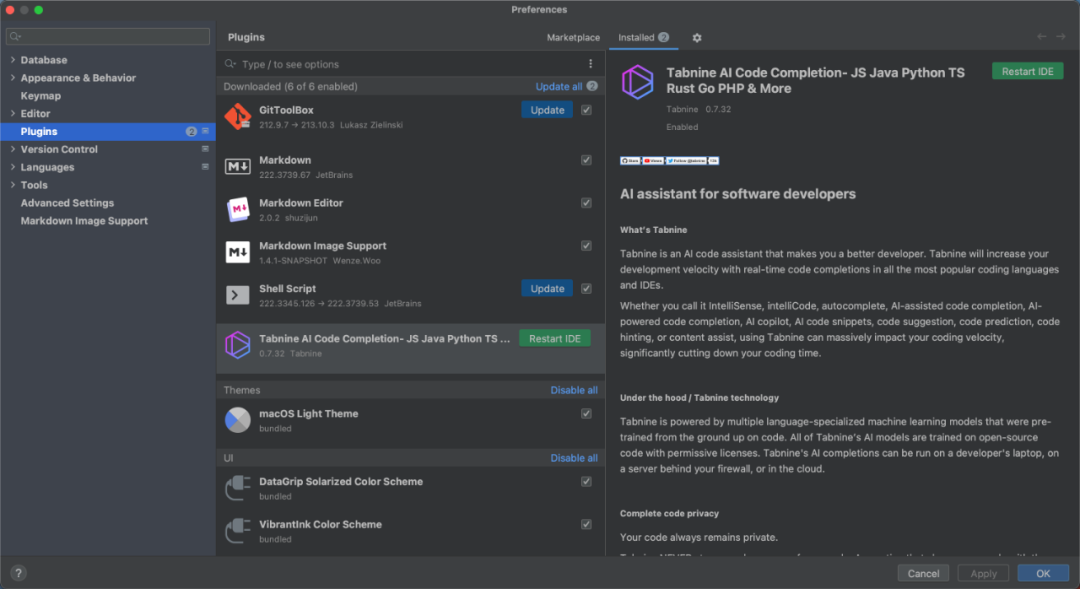This screenshot has height=589, width=1080.
Task: Focus the plugin search input field
Action: coord(411,64)
